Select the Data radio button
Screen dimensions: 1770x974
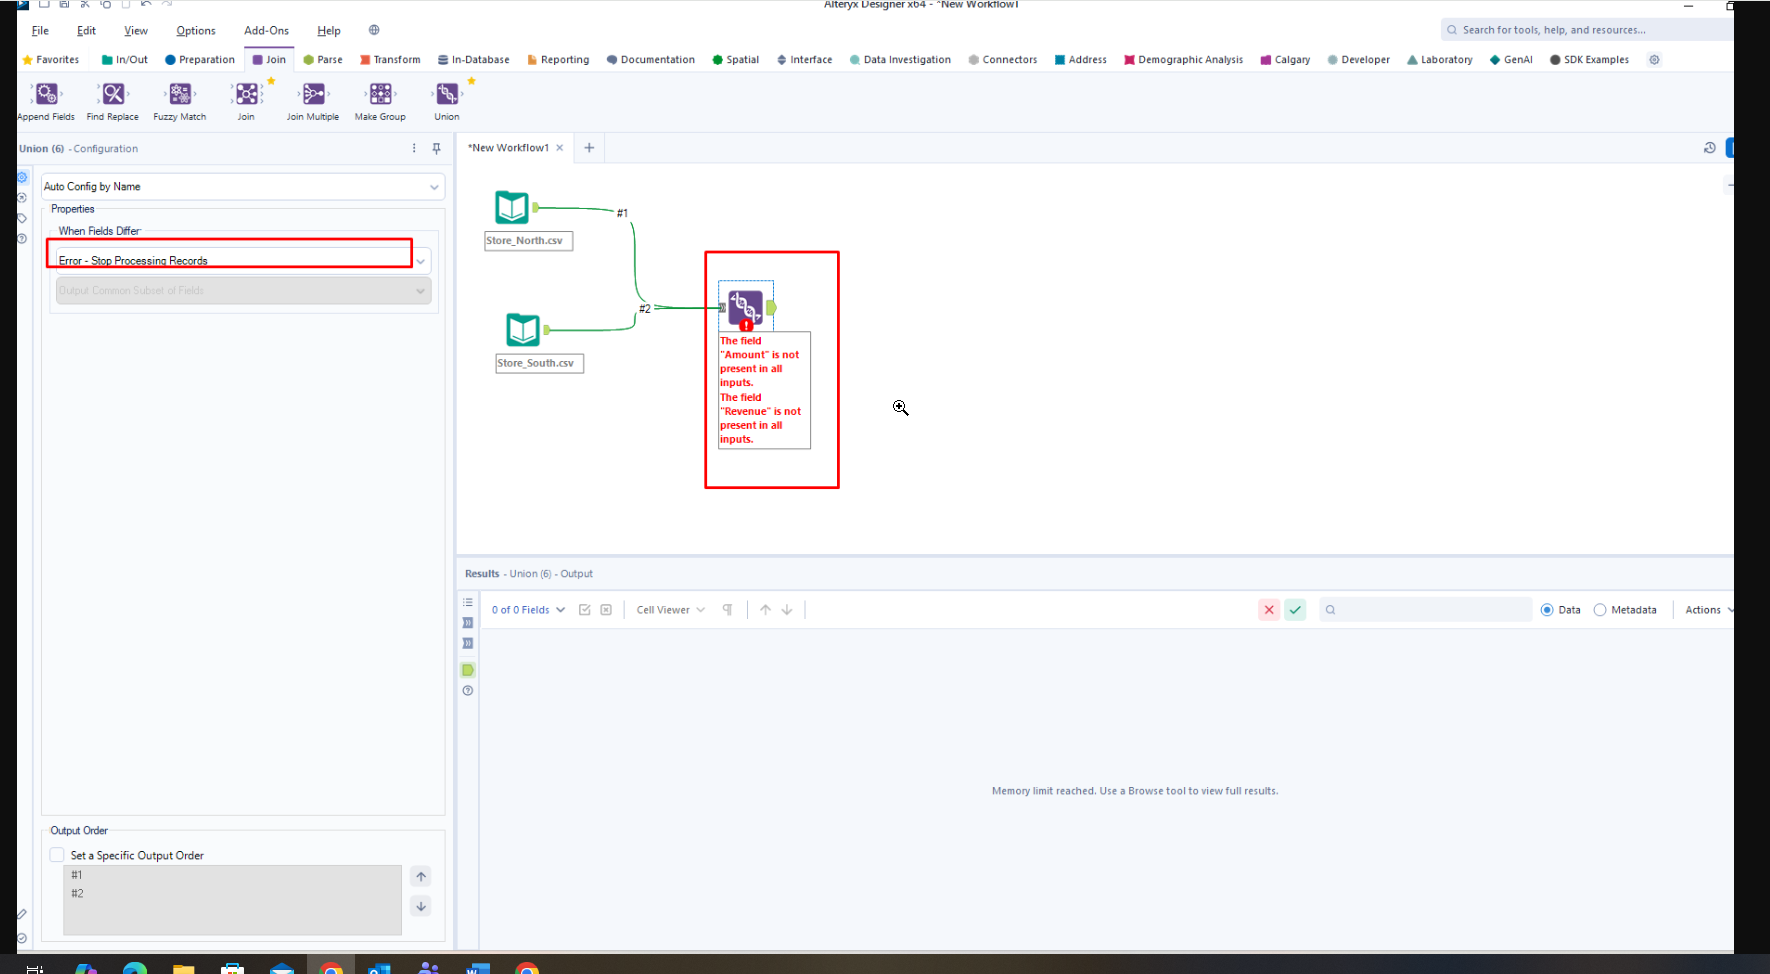click(1547, 610)
